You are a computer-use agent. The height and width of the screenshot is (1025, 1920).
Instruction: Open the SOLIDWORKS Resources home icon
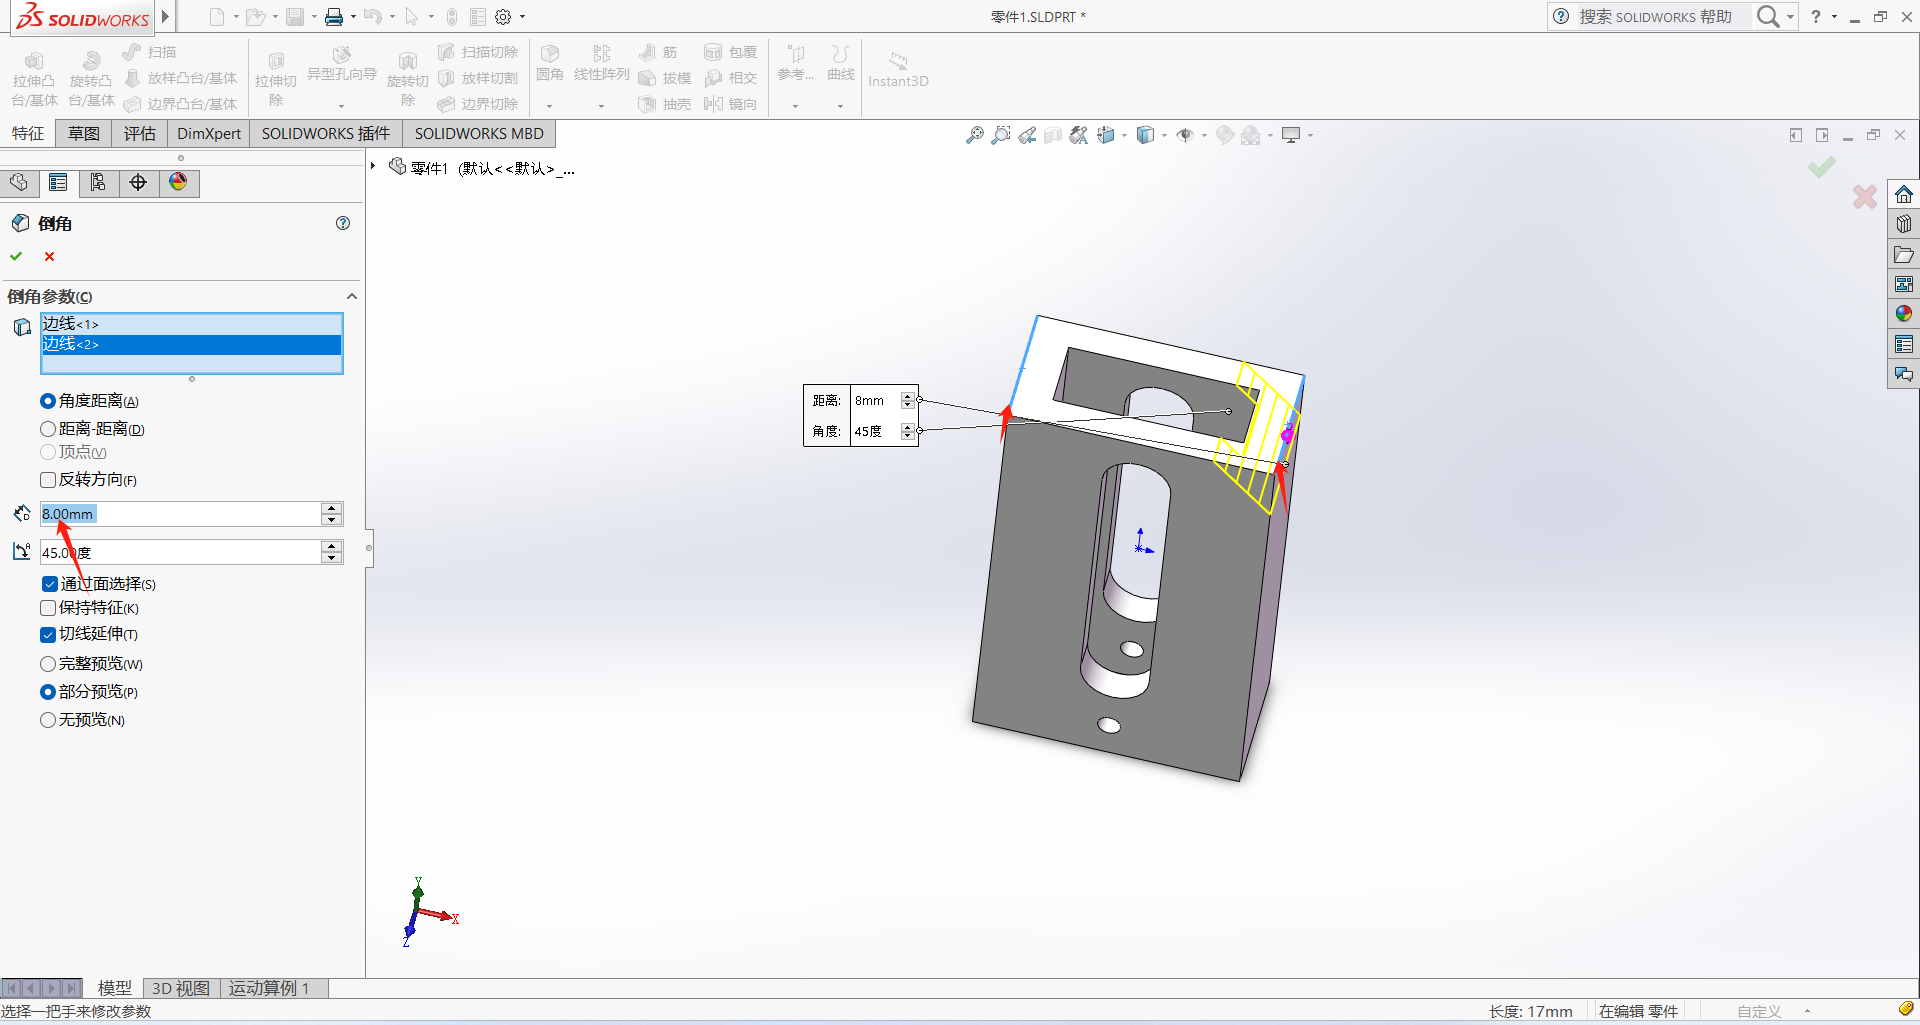(x=1903, y=194)
